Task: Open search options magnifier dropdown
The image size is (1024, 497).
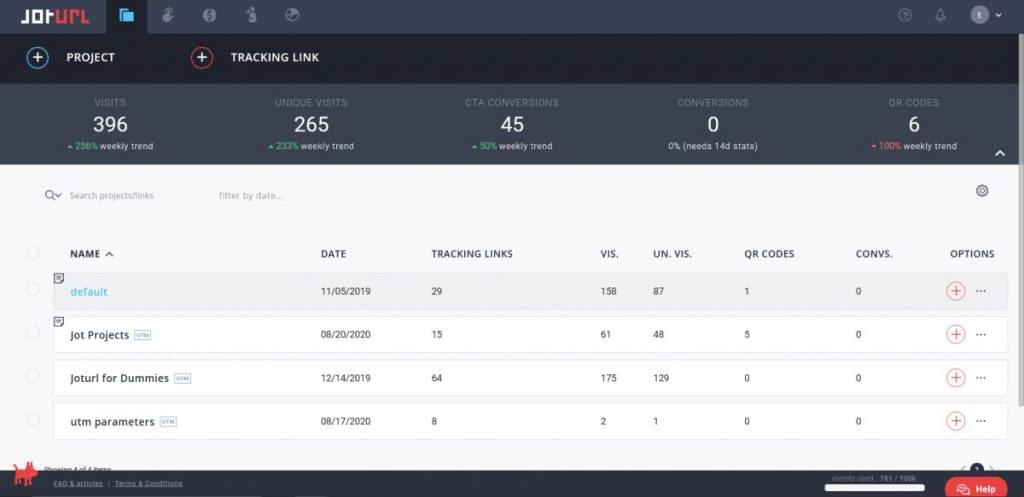Action: point(53,195)
